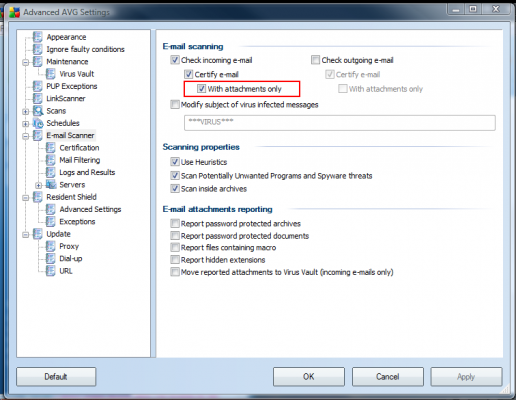Collapse the Resident Shield tree node

coord(26,198)
